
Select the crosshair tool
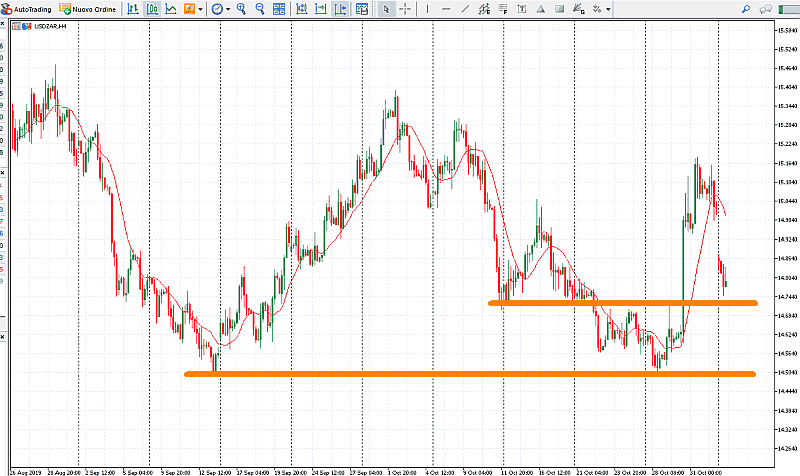coord(406,9)
